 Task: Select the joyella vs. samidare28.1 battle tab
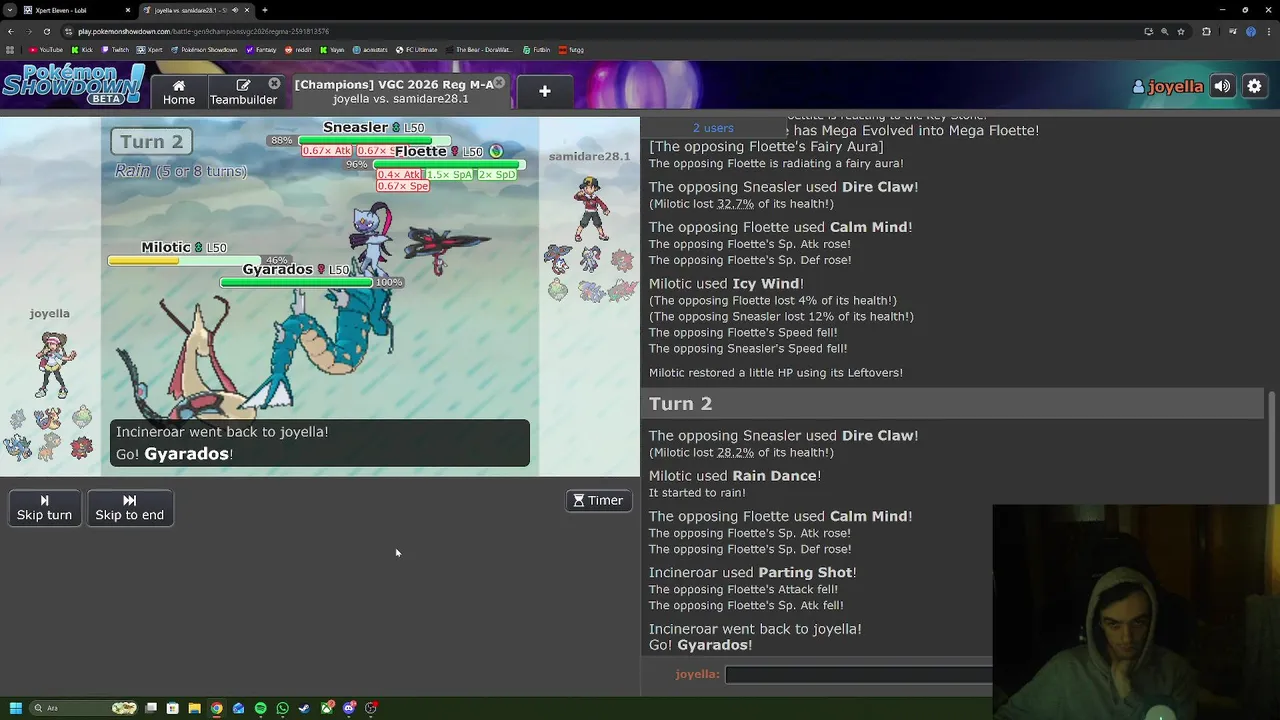point(399,91)
